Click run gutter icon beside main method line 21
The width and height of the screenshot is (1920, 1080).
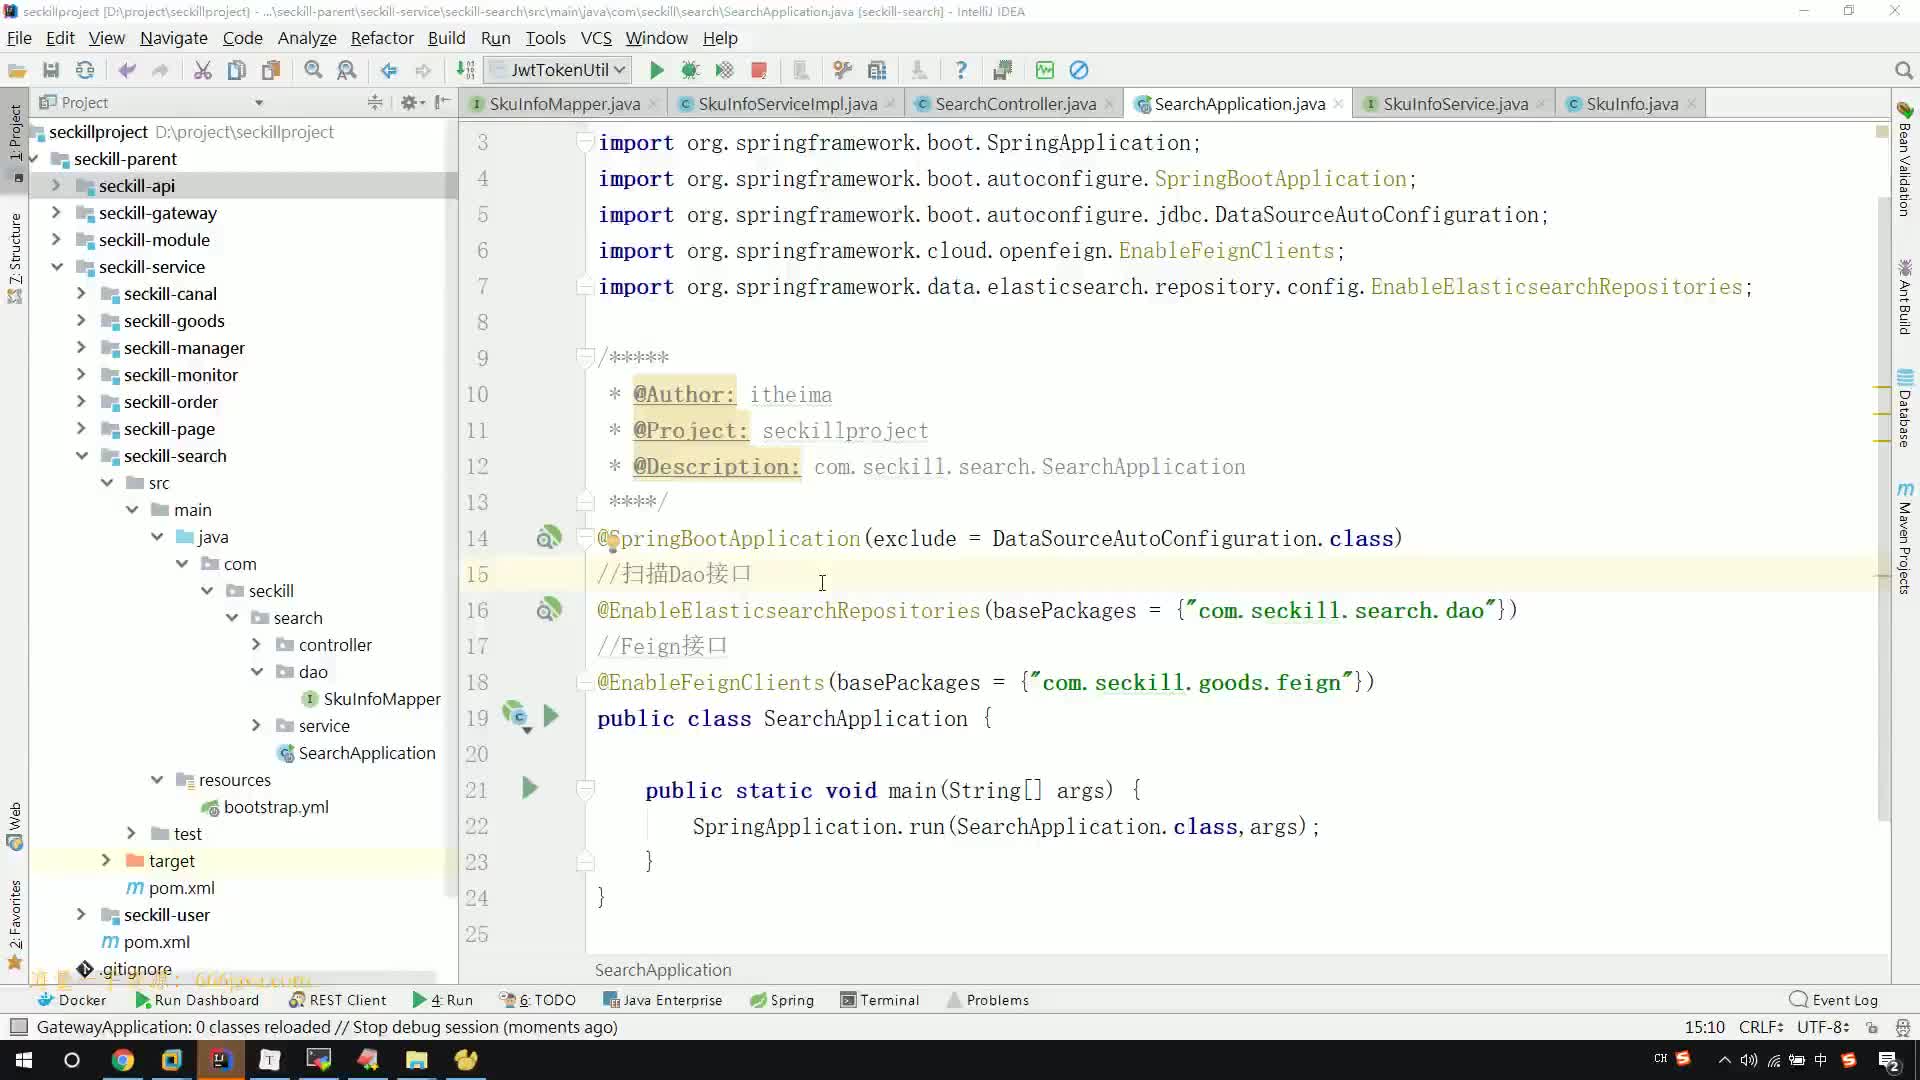tap(530, 788)
